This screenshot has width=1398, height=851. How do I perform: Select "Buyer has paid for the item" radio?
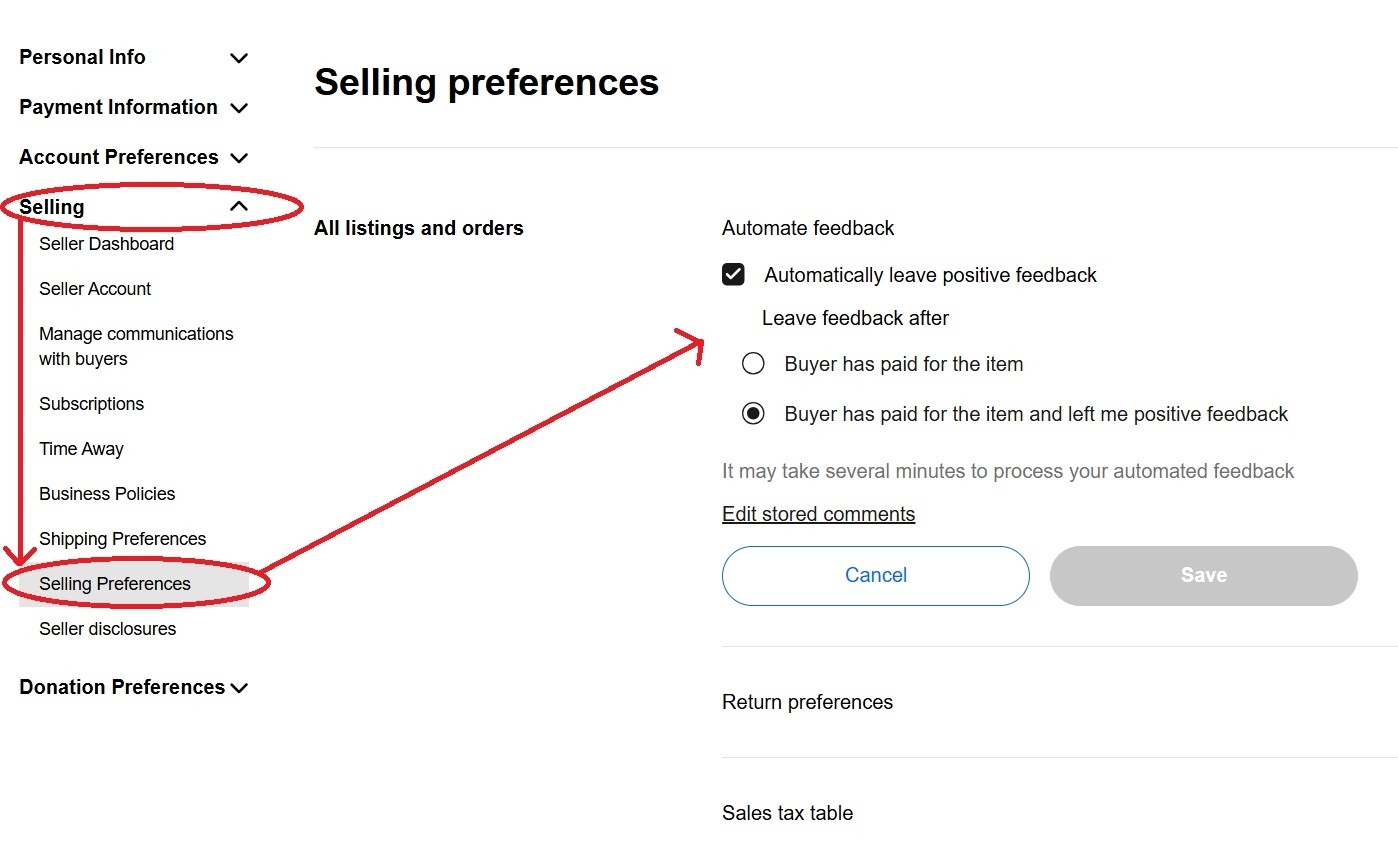click(753, 364)
